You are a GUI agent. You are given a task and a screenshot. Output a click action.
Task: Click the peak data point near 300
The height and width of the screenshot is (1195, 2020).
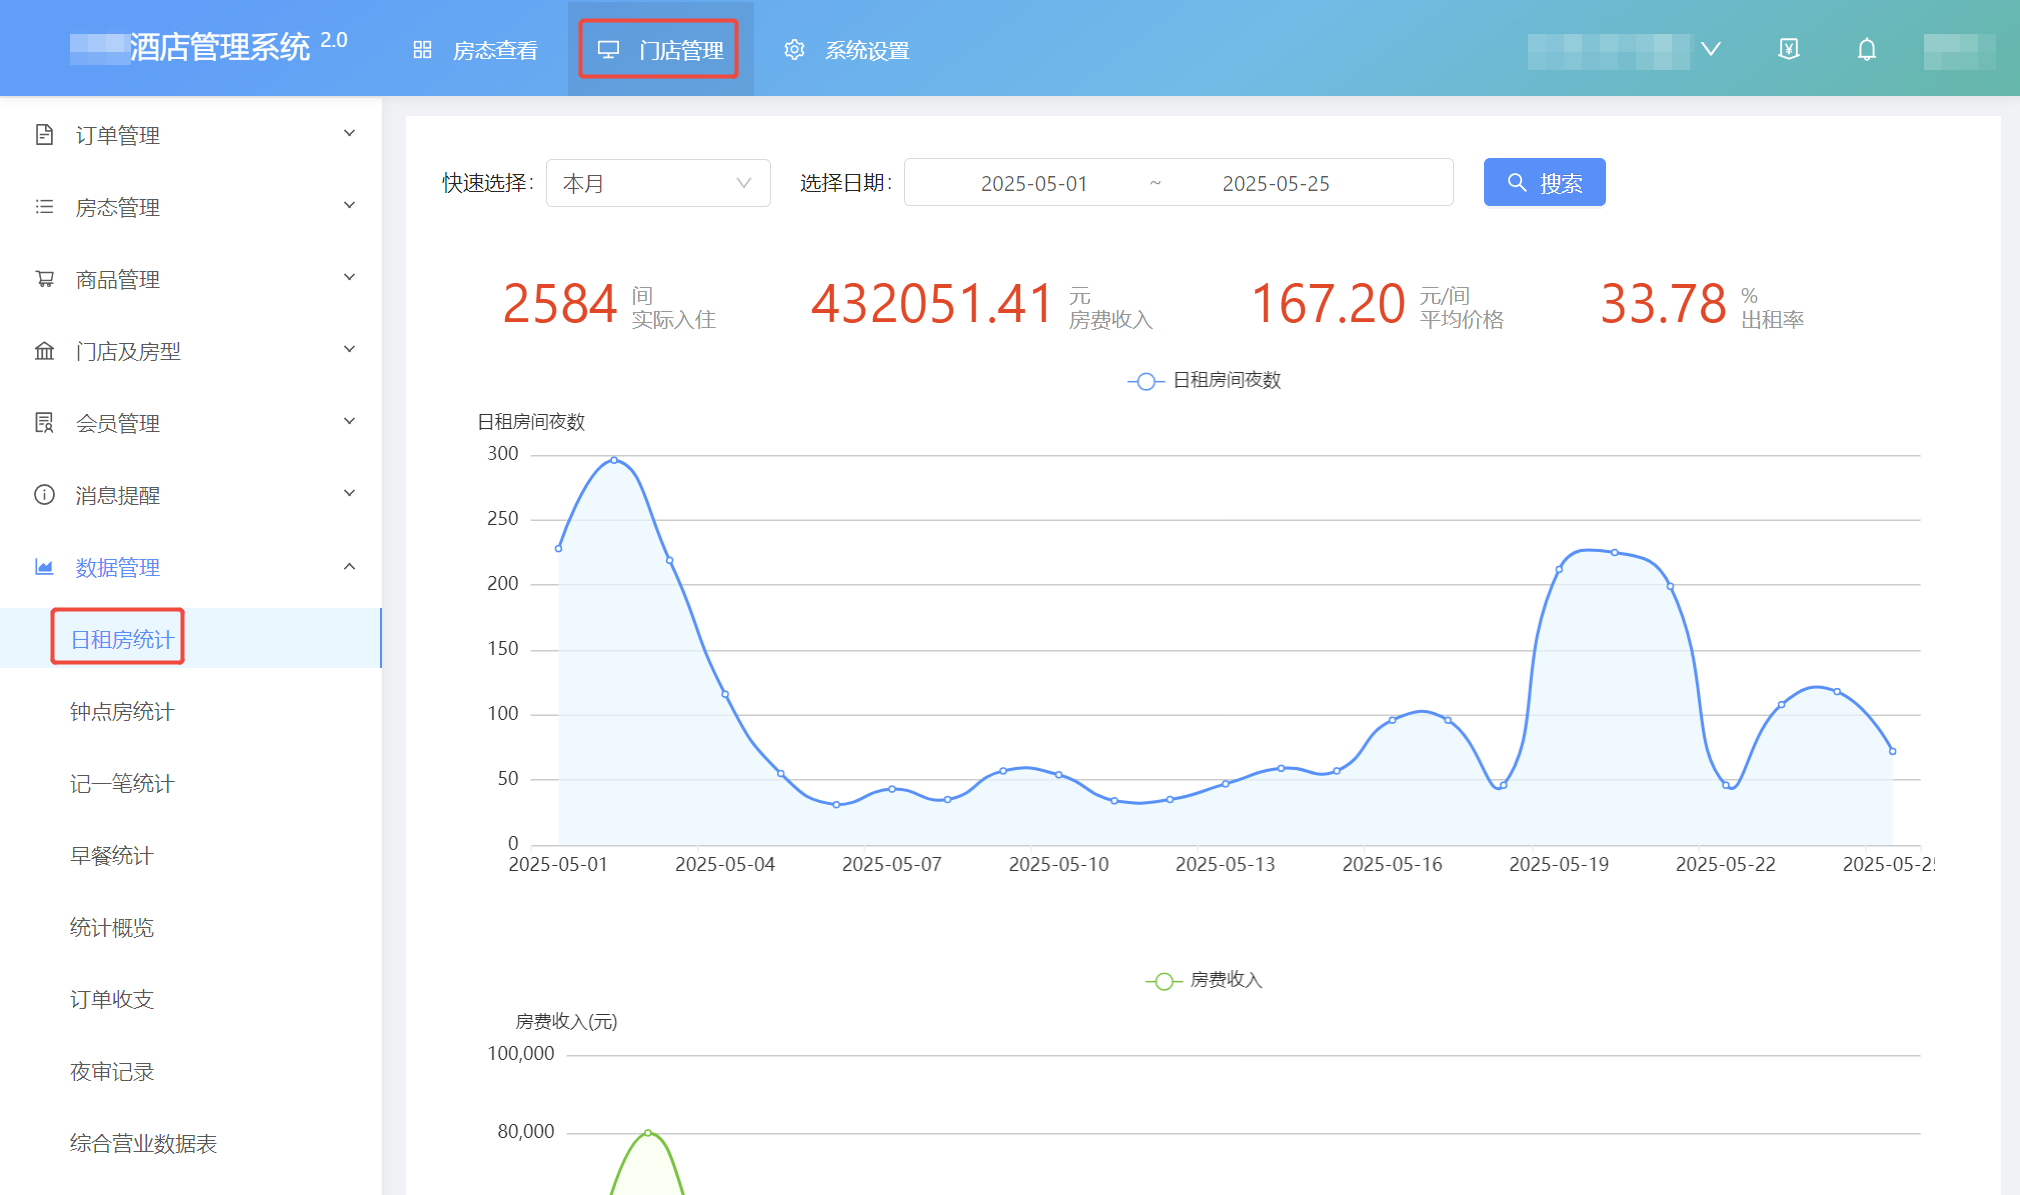[614, 460]
